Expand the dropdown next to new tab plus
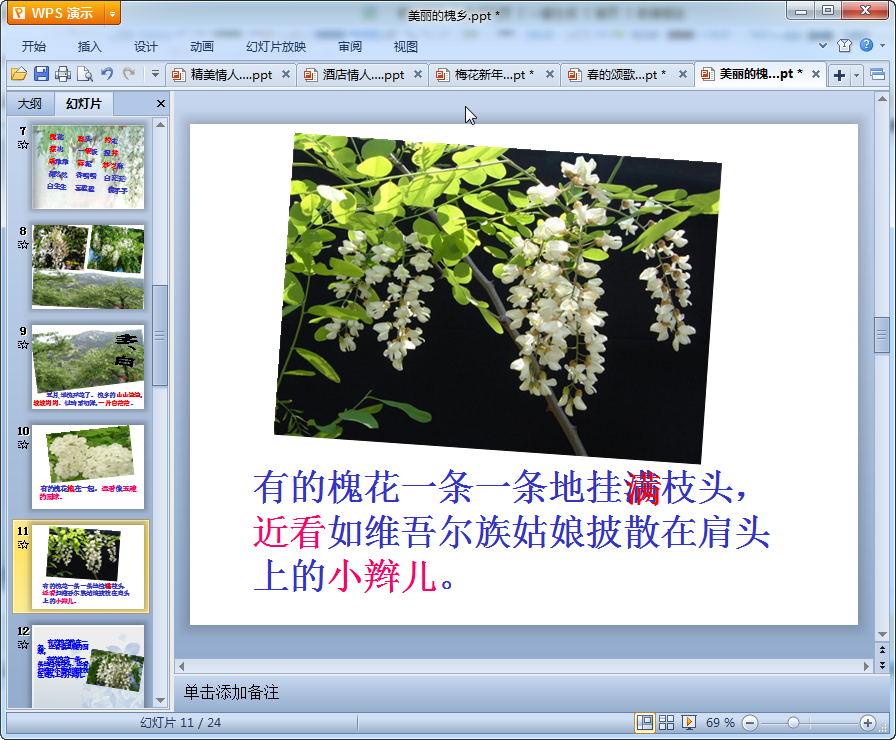Image resolution: width=896 pixels, height=740 pixels. coord(856,75)
